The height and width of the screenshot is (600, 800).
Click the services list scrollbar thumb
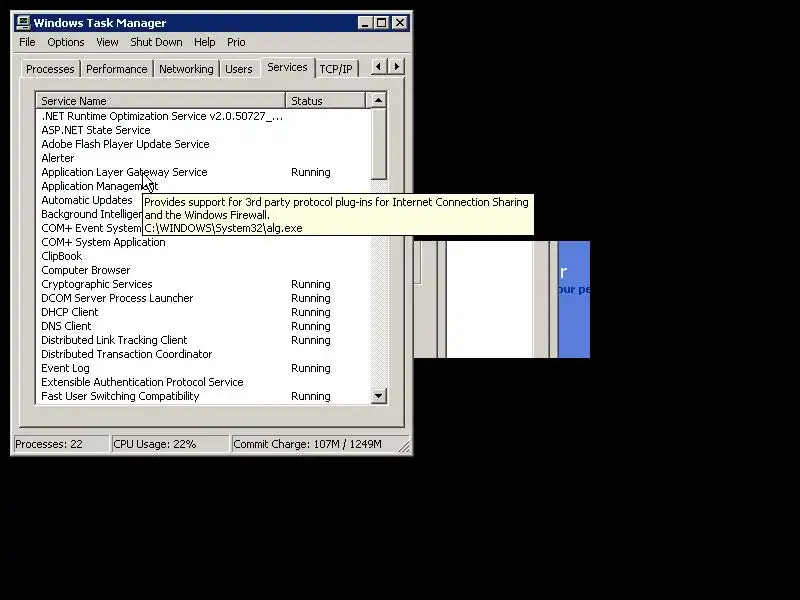click(378, 144)
